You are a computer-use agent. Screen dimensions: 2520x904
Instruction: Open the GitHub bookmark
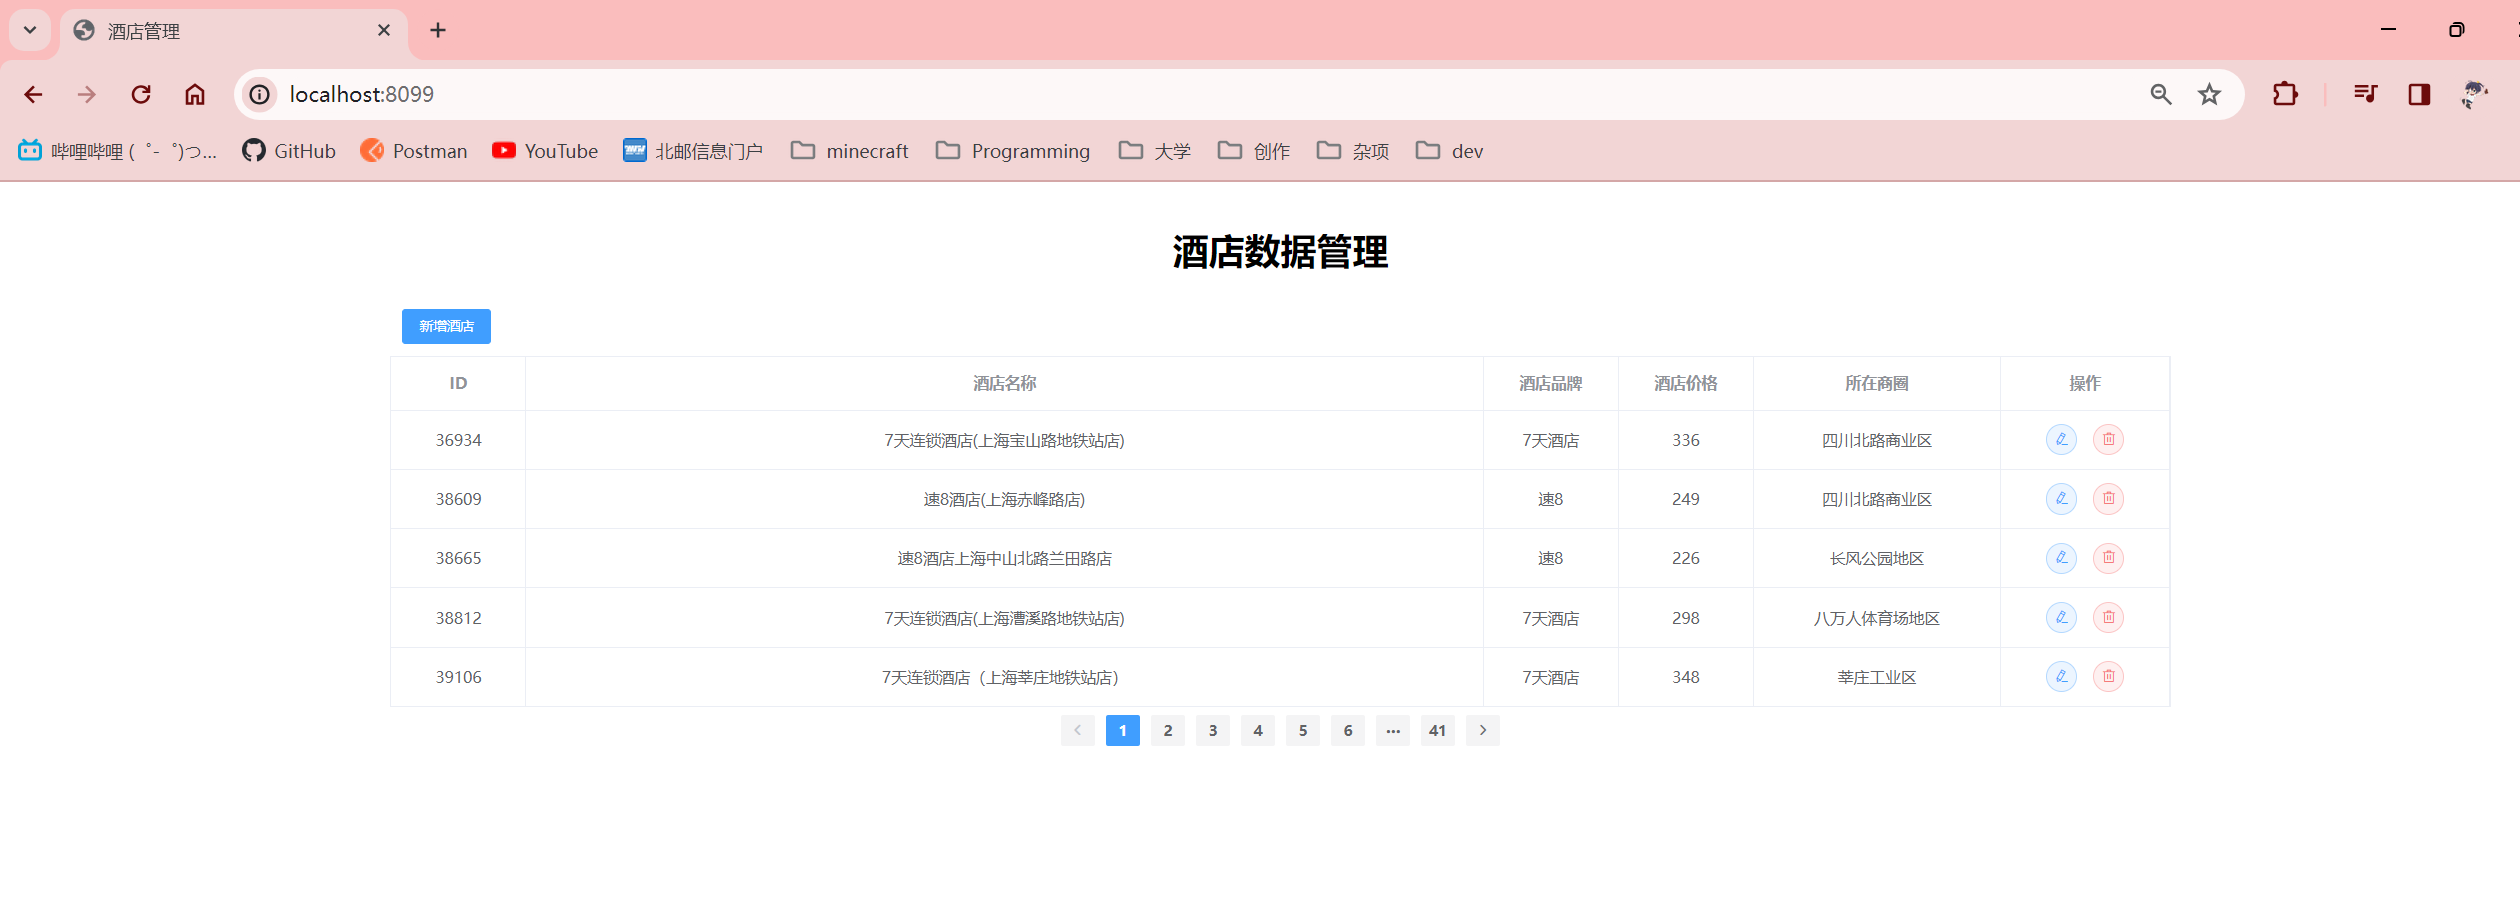point(289,151)
